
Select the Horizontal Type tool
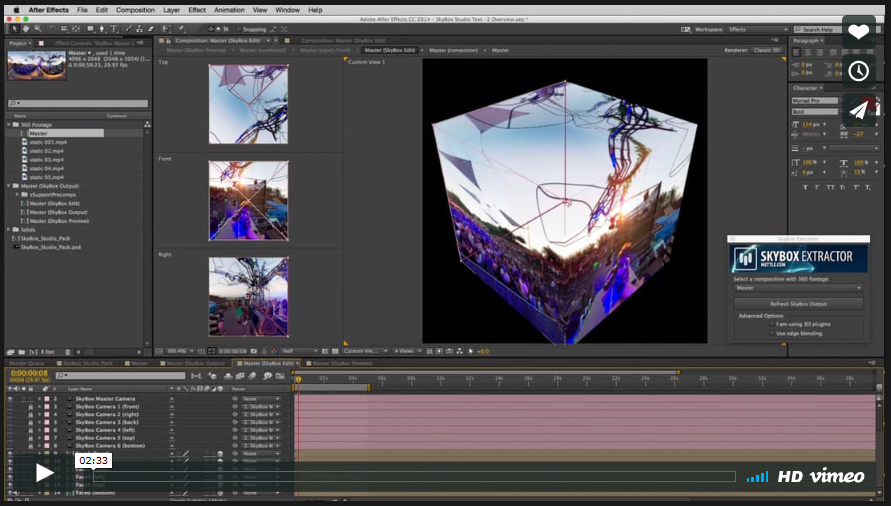[x=114, y=28]
